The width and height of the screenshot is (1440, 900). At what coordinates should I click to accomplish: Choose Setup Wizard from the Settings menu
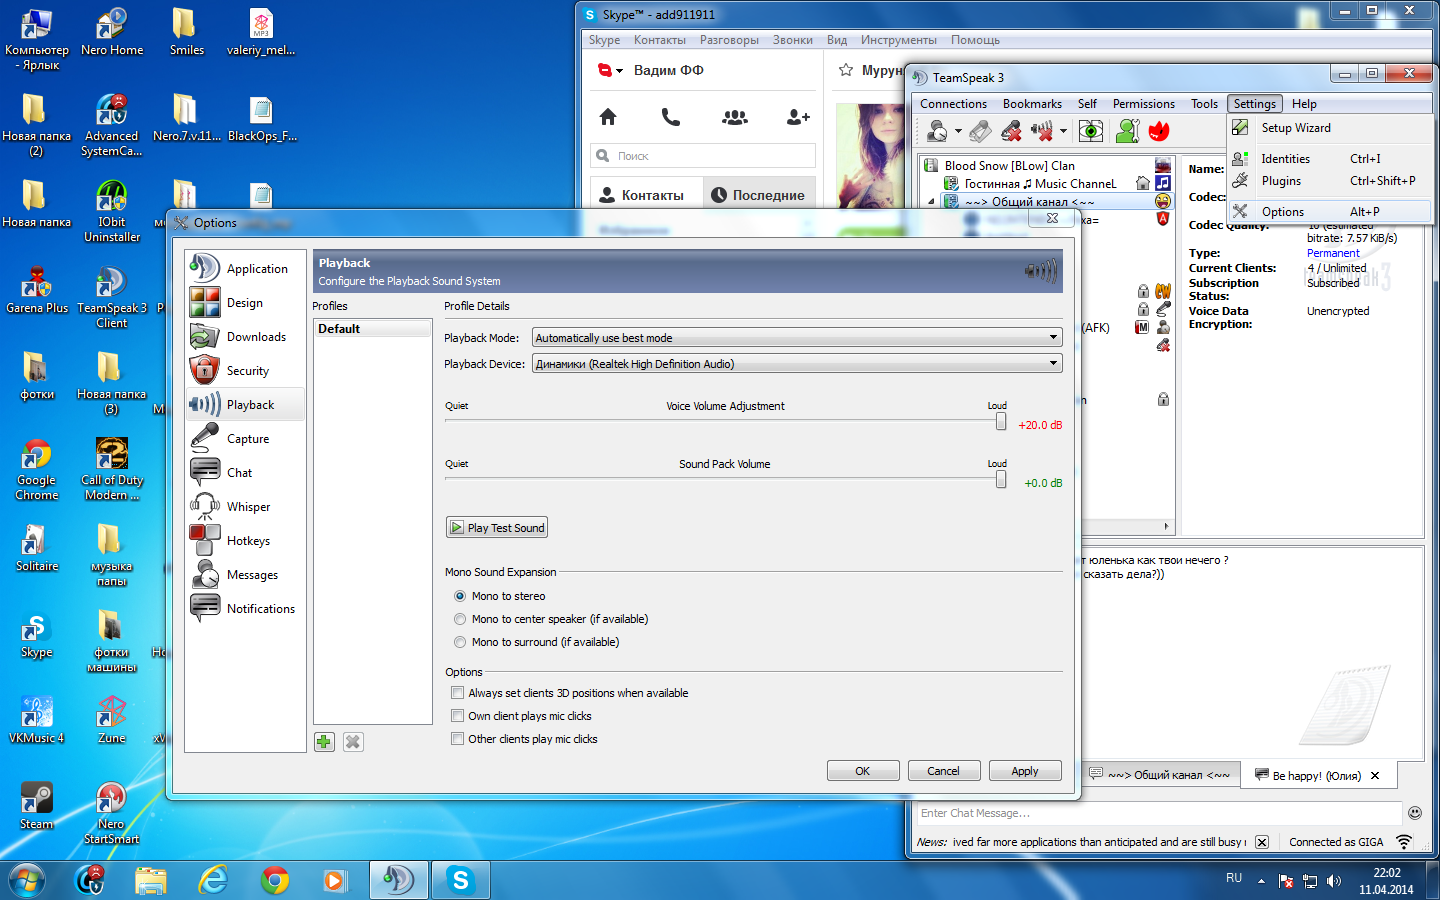1330,128
